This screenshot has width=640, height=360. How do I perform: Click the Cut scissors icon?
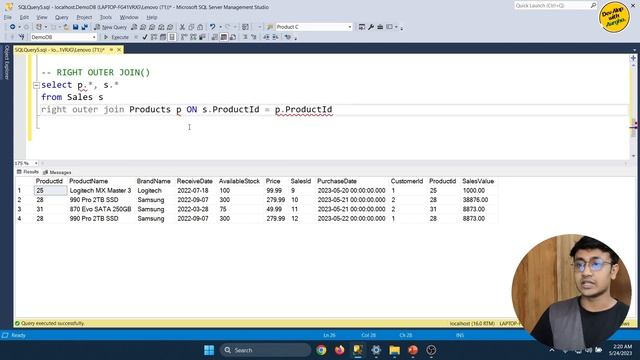182,27
